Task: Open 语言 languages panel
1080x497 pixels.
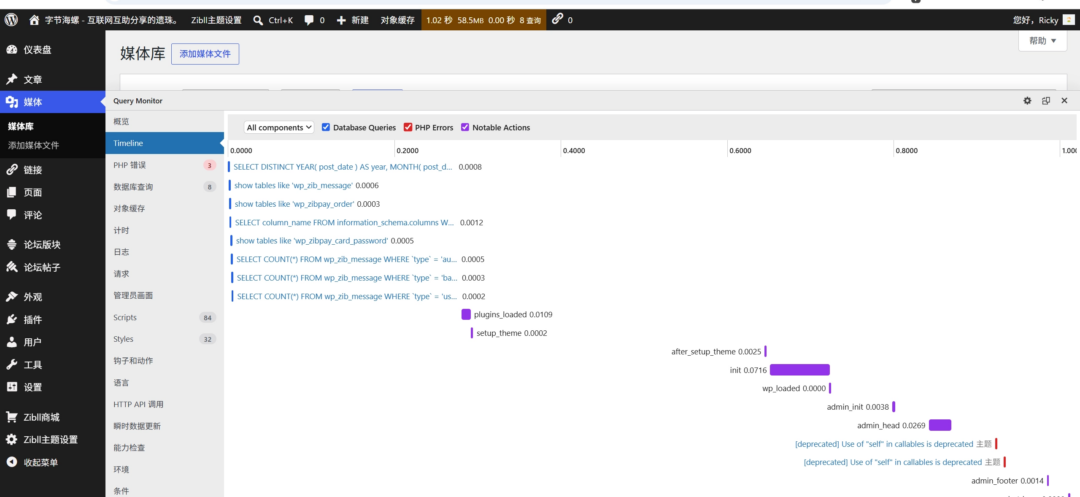Action: pyautogui.click(x=165, y=383)
